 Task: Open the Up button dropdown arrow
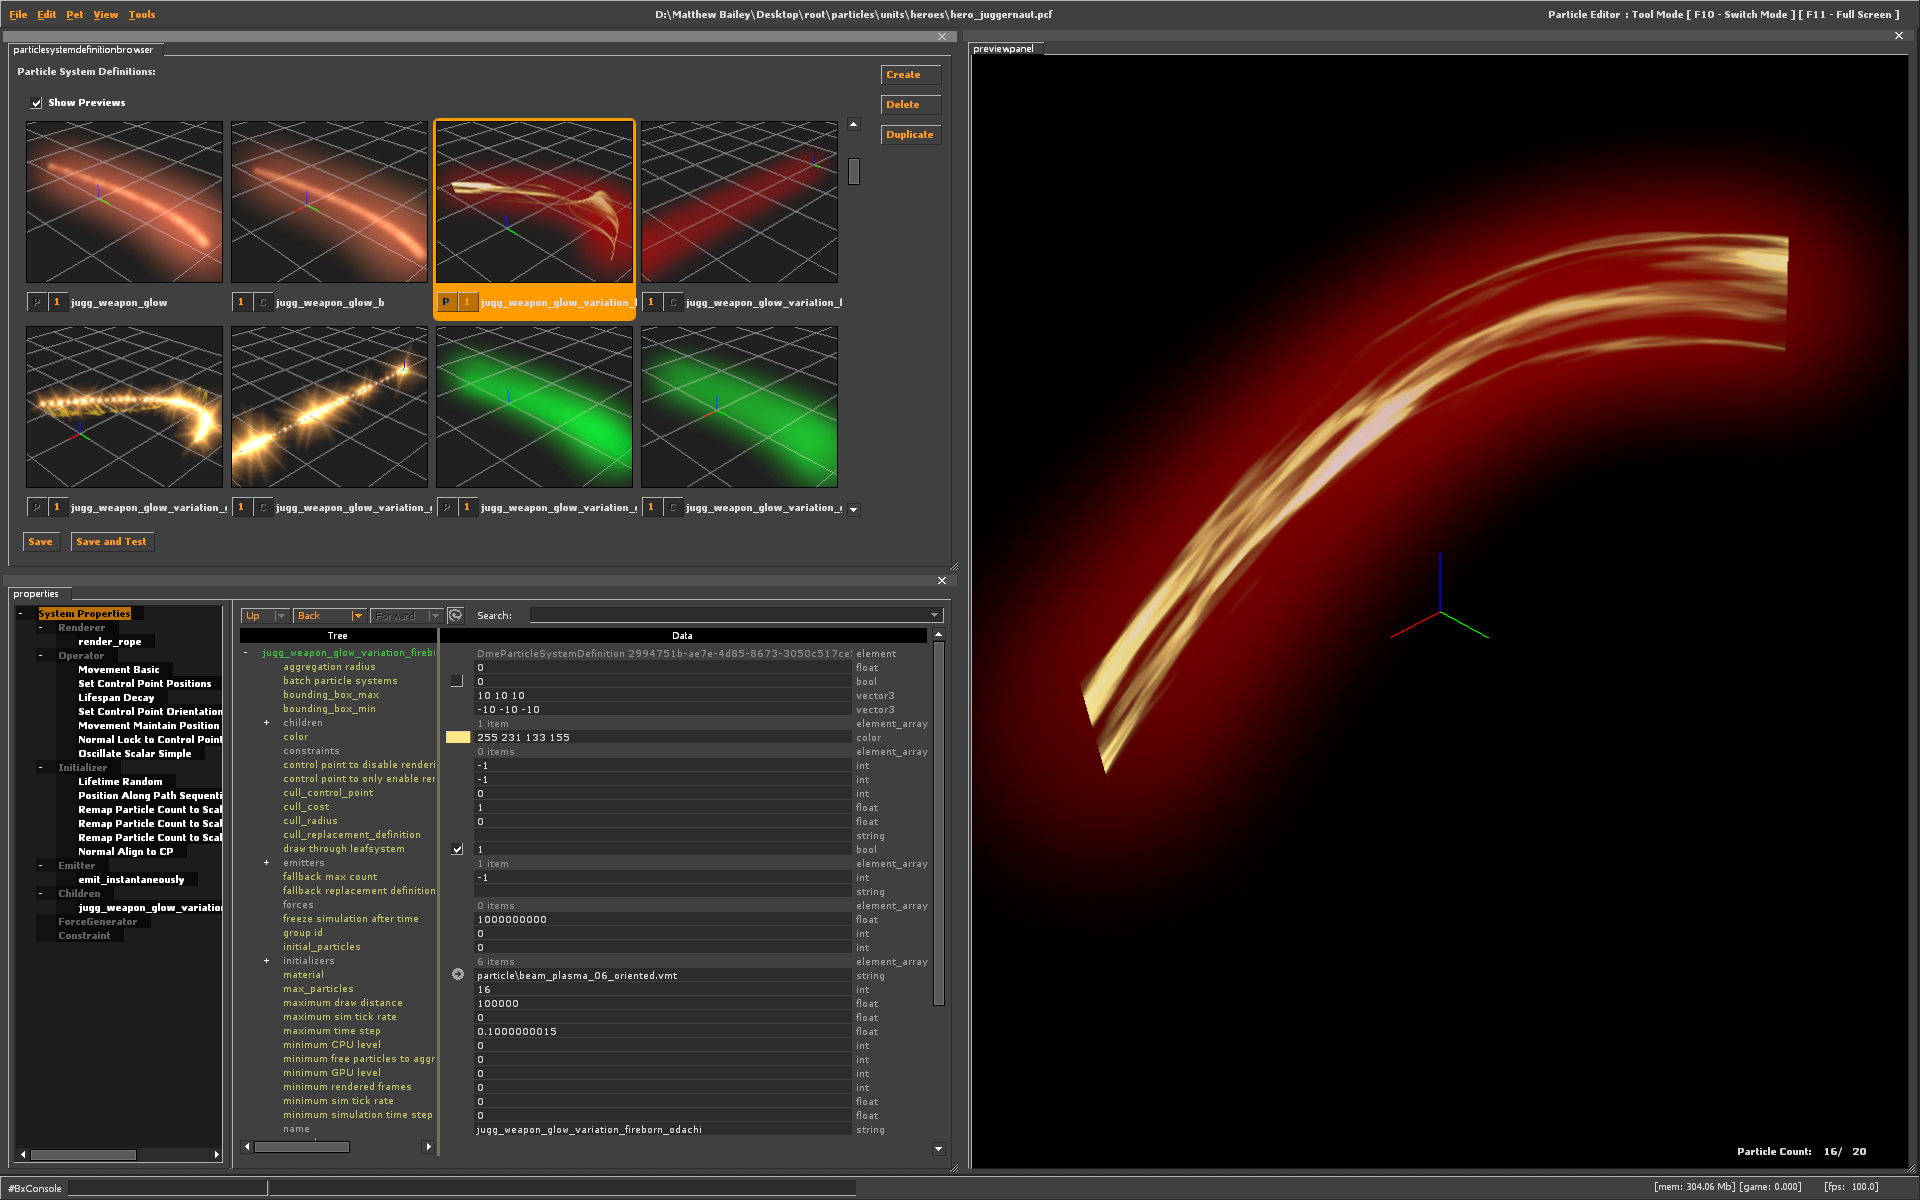point(281,616)
